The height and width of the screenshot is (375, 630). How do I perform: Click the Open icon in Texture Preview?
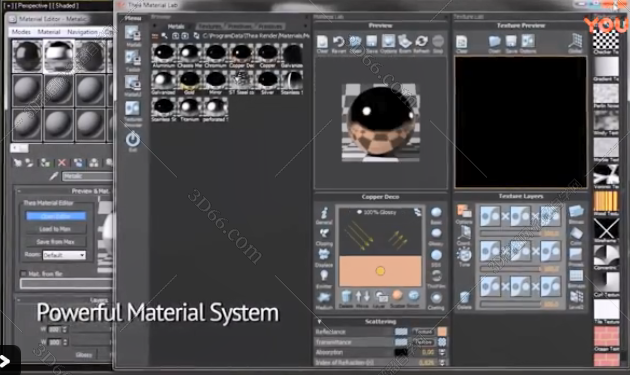(x=495, y=42)
